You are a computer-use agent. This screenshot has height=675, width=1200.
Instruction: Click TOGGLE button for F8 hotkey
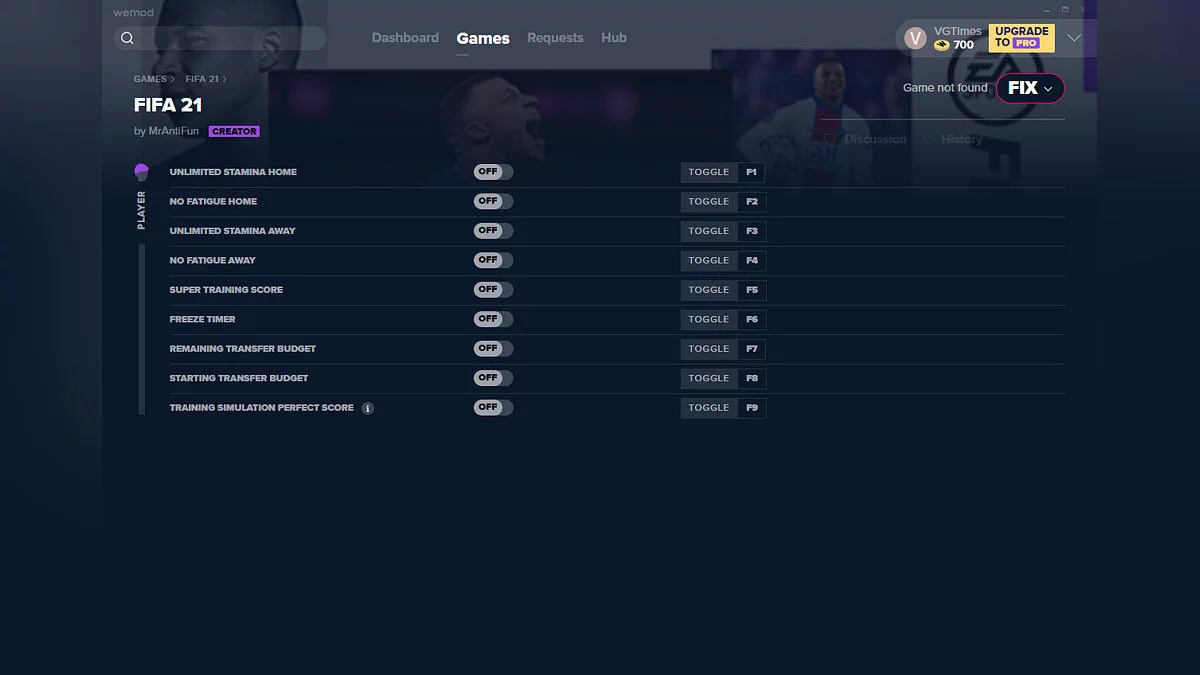click(709, 378)
